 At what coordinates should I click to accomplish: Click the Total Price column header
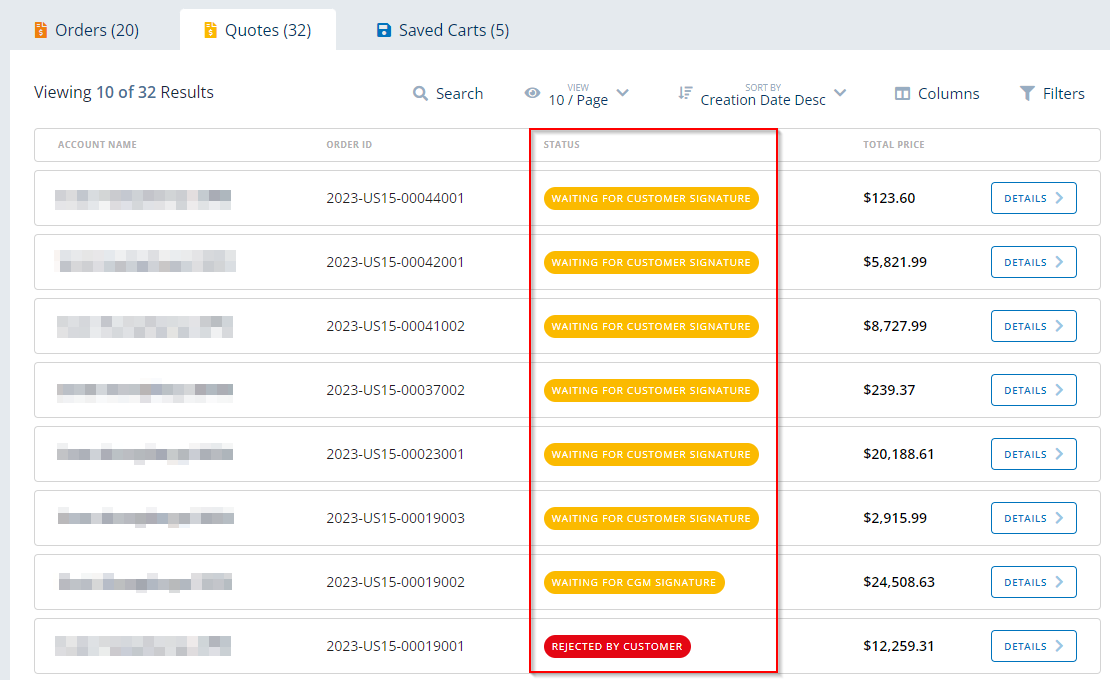click(893, 144)
